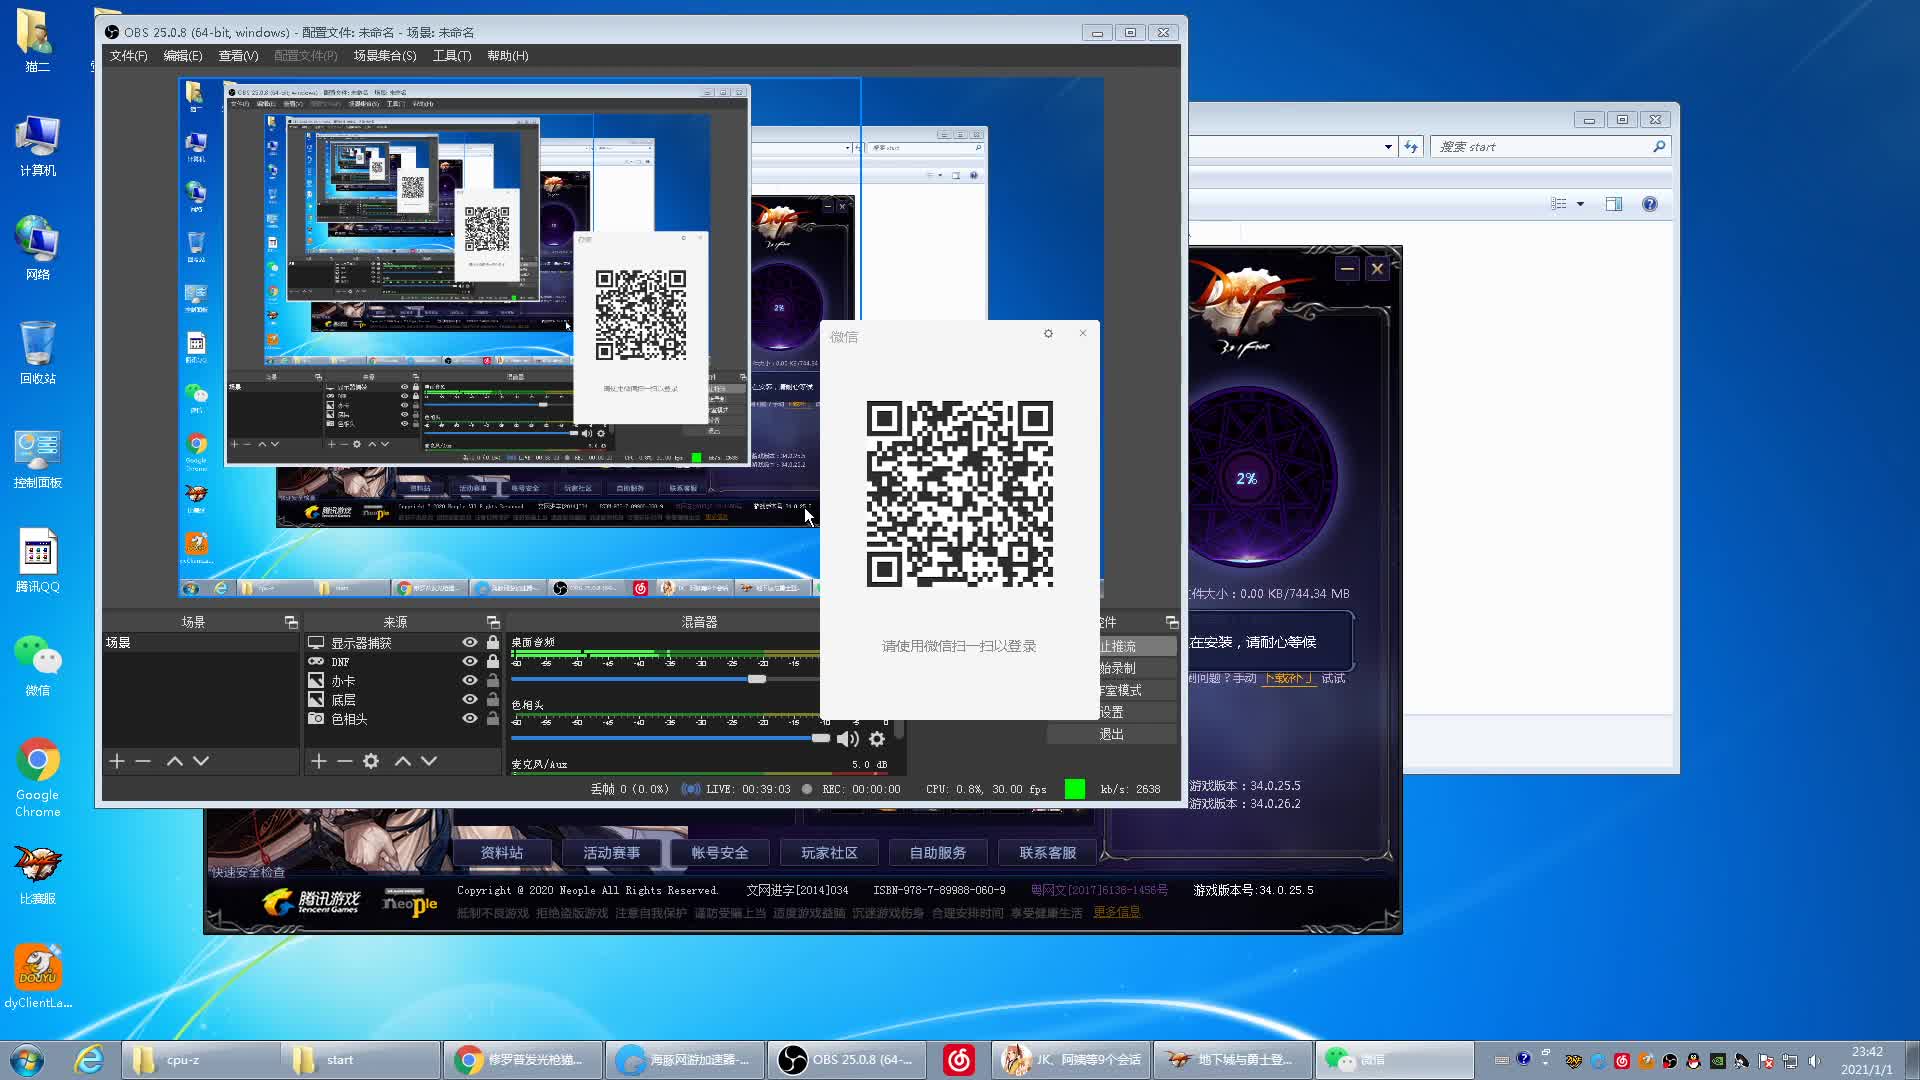The width and height of the screenshot is (1920, 1080).
Task: Open Google Chrome desktop shortcut
Action: pyautogui.click(x=38, y=777)
